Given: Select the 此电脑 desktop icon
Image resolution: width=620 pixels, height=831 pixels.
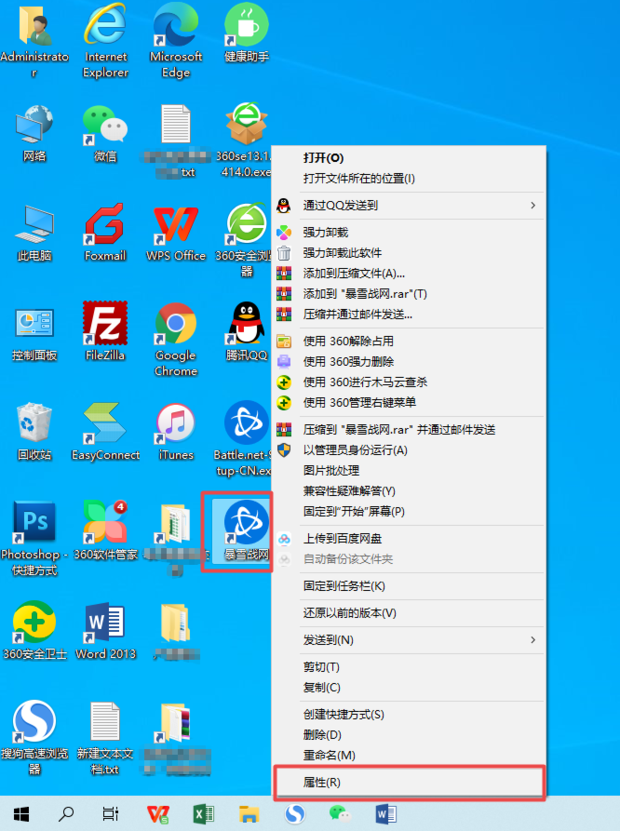Looking at the screenshot, I should coord(34,224).
